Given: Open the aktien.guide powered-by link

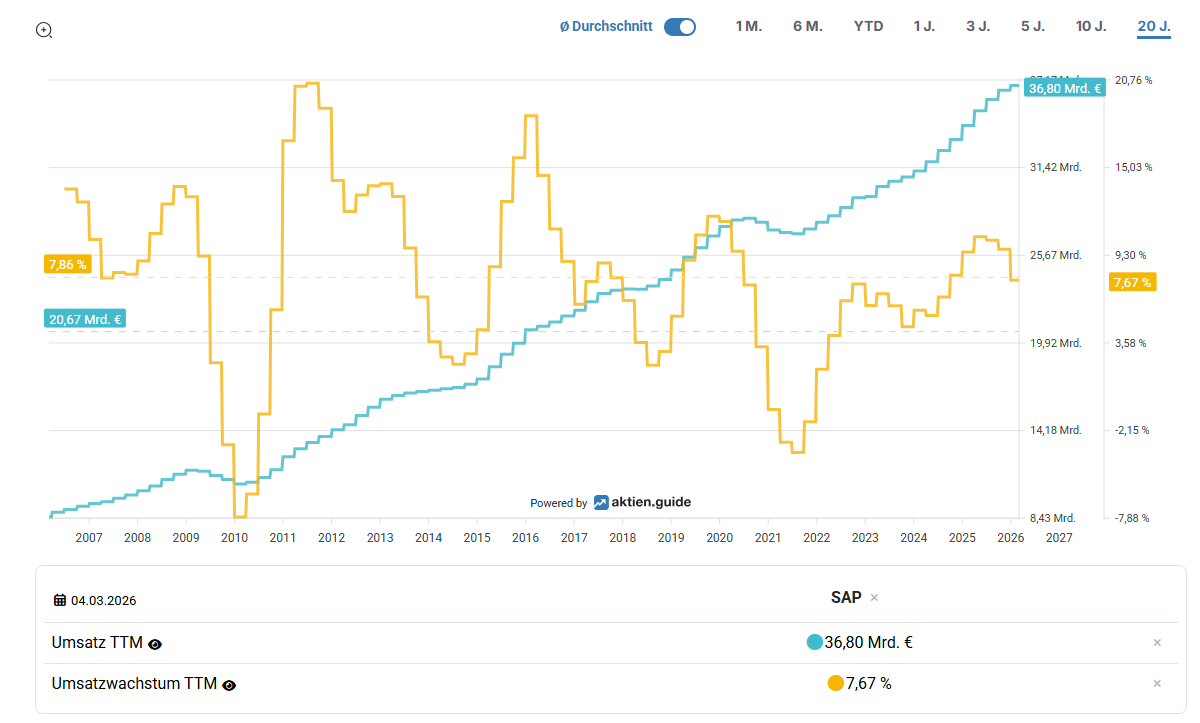Looking at the screenshot, I should (641, 503).
